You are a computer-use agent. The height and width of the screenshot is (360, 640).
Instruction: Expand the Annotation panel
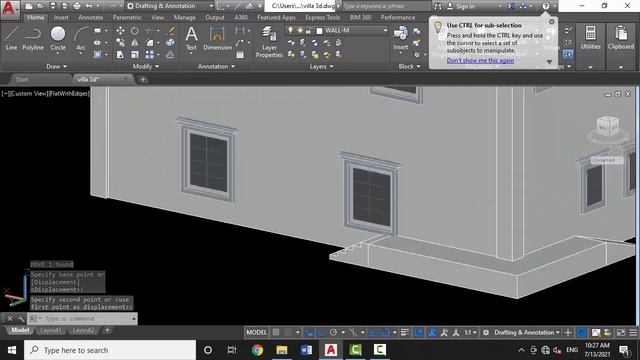tap(216, 66)
